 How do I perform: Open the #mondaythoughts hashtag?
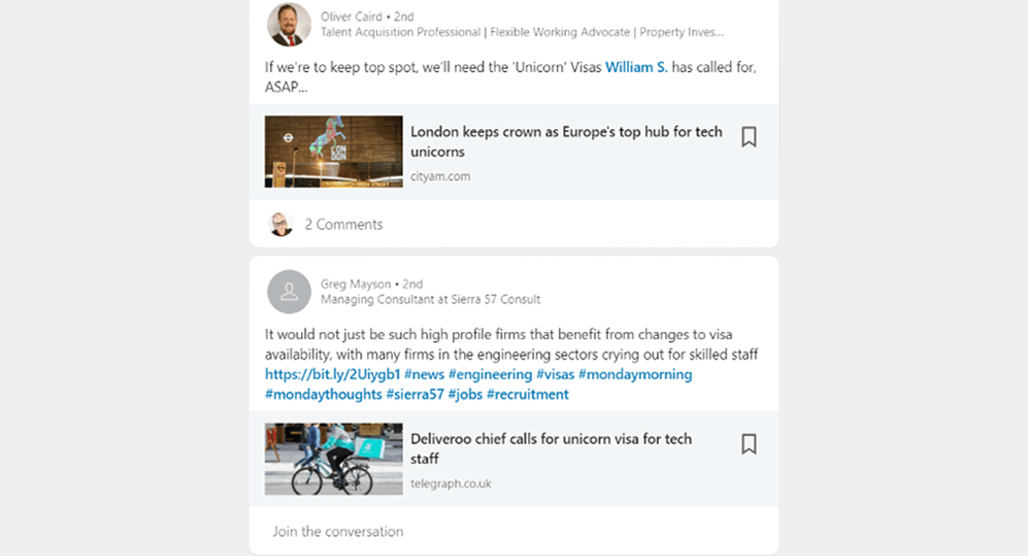pyautogui.click(x=323, y=394)
